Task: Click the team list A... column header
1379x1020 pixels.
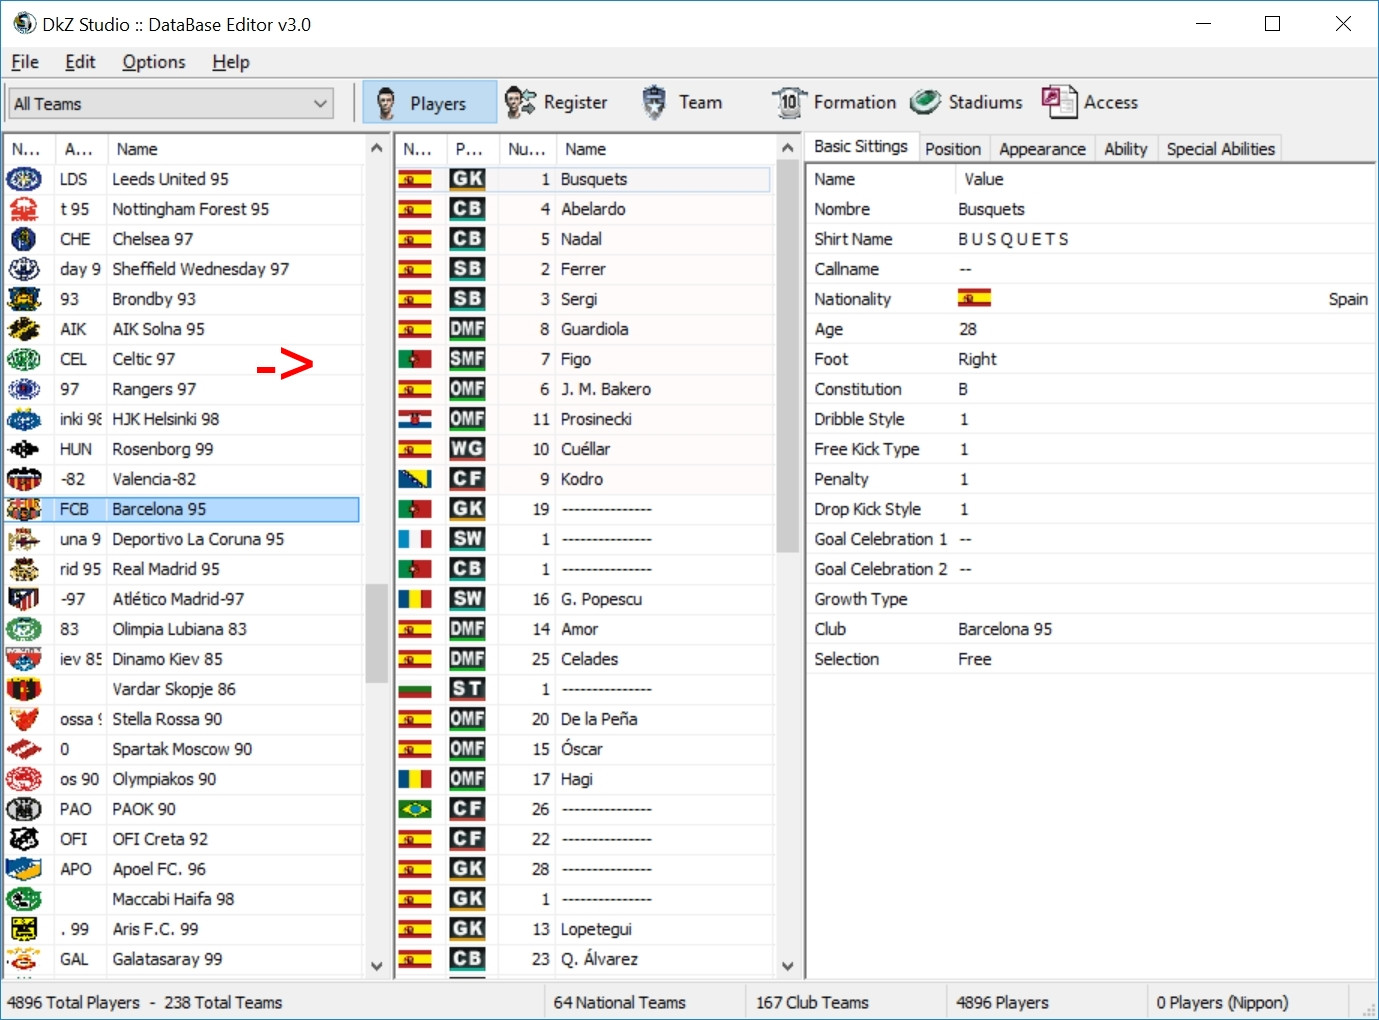Action: 79,149
